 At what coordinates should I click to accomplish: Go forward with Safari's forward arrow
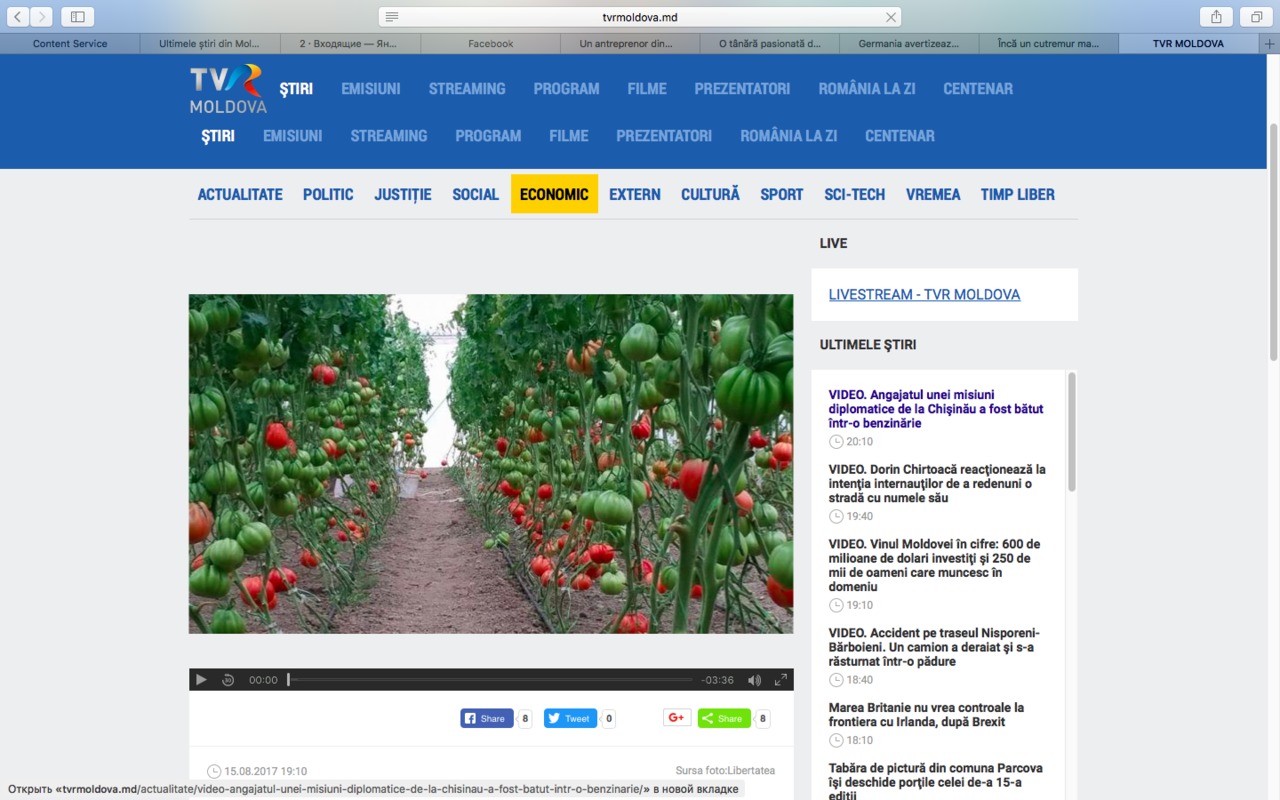41,17
